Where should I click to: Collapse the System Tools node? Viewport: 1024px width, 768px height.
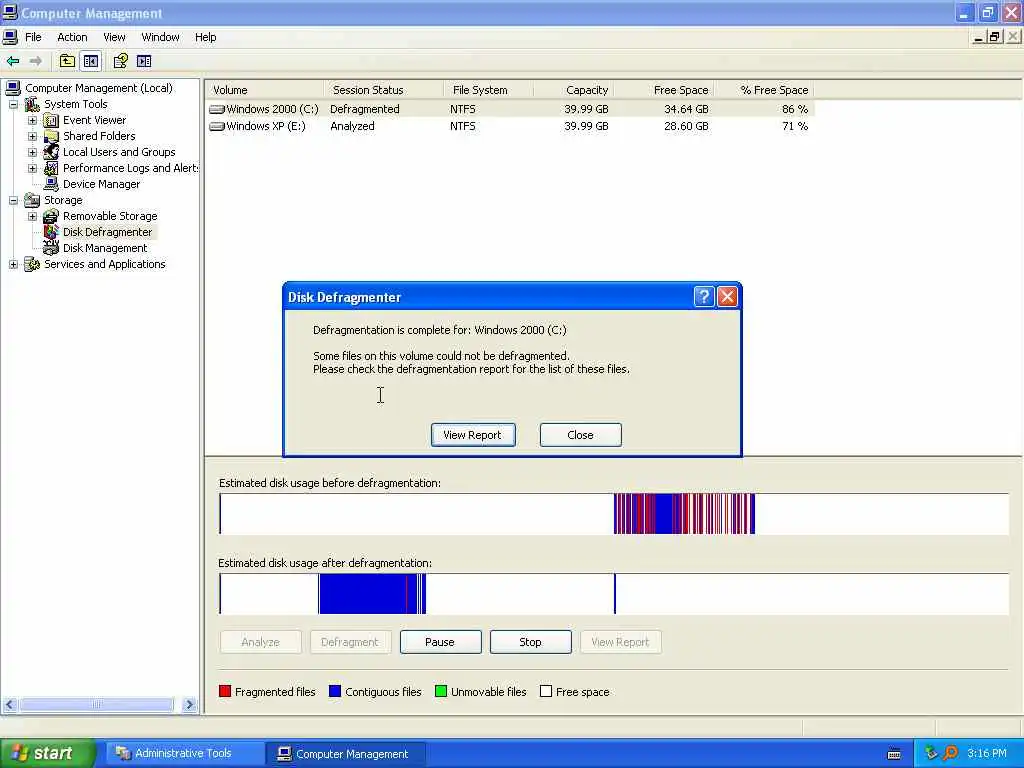13,104
